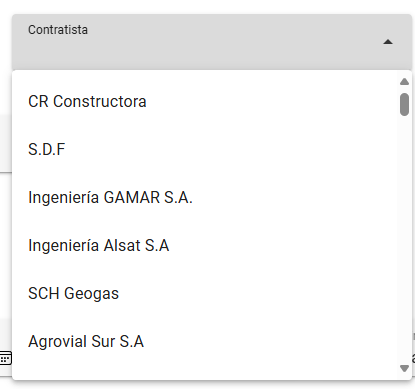This screenshot has height=389, width=415.
Task: Click the blank row space beside Agrovial Sur S.A
Action: [x=271, y=341]
